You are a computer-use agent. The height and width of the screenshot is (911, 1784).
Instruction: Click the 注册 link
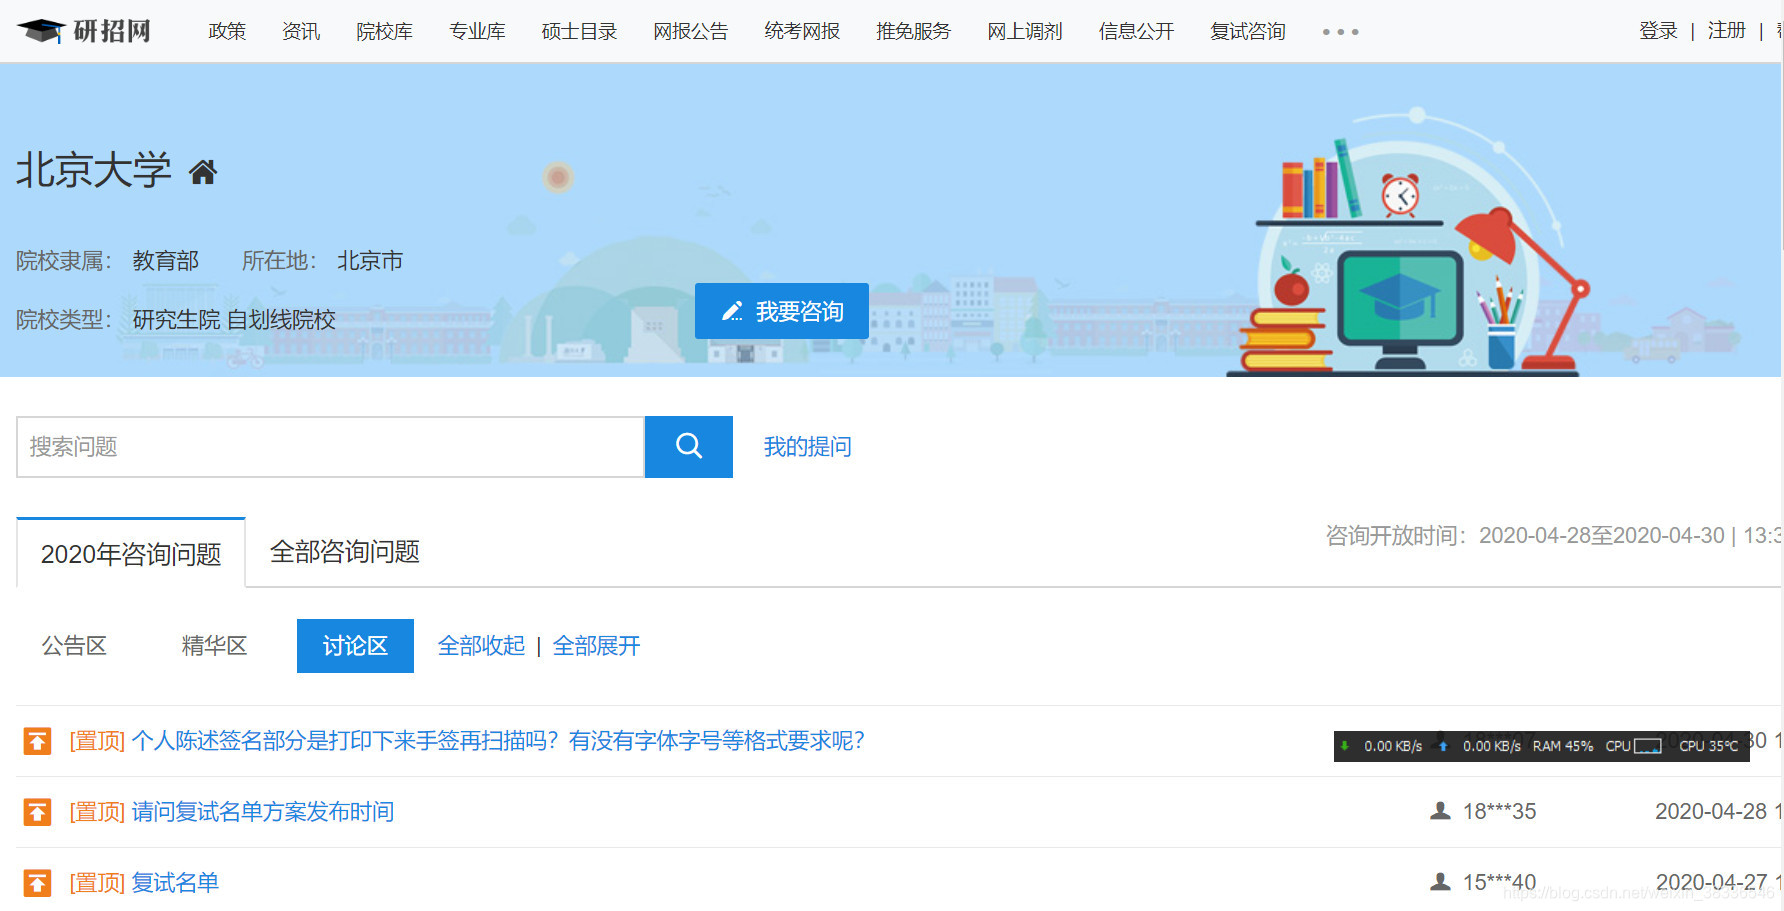1726,31
